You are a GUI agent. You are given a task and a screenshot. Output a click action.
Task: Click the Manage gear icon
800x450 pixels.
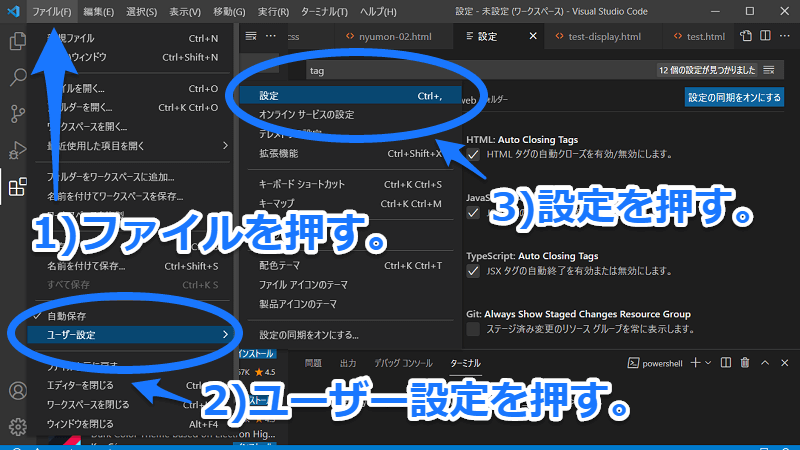pyautogui.click(x=17, y=426)
